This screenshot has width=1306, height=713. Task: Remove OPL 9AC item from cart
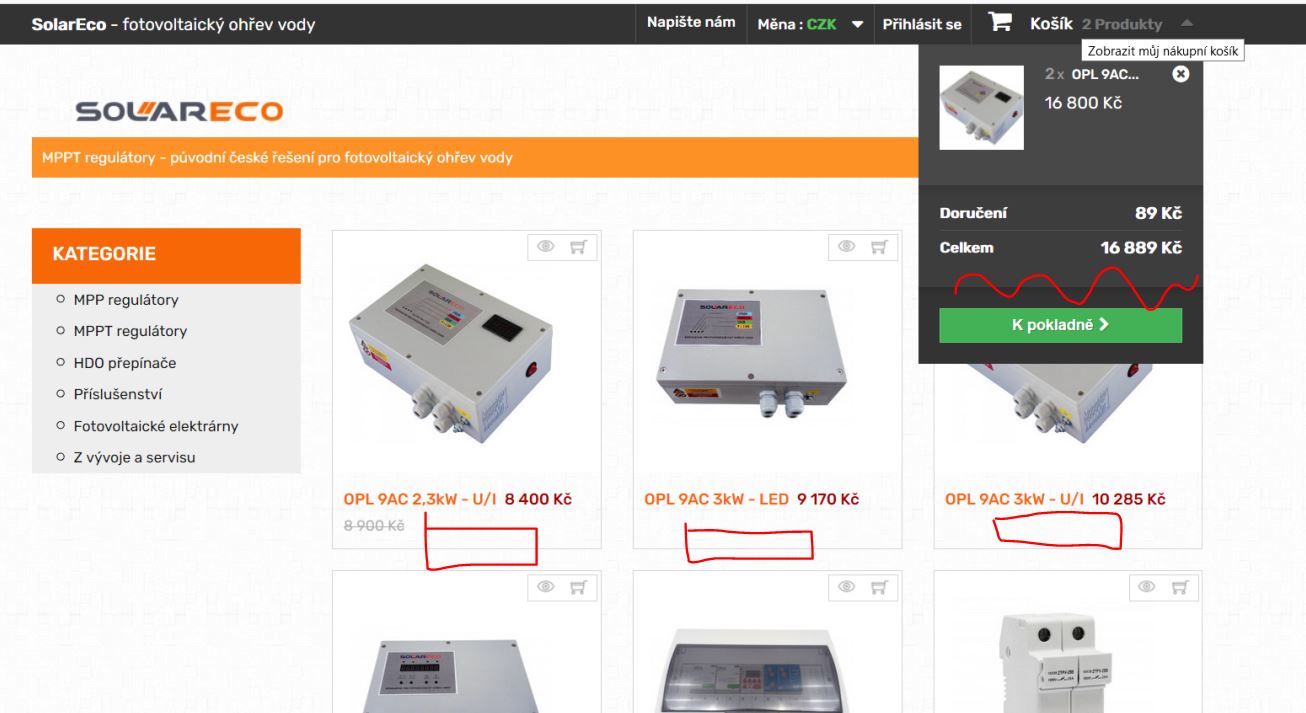tap(1180, 74)
